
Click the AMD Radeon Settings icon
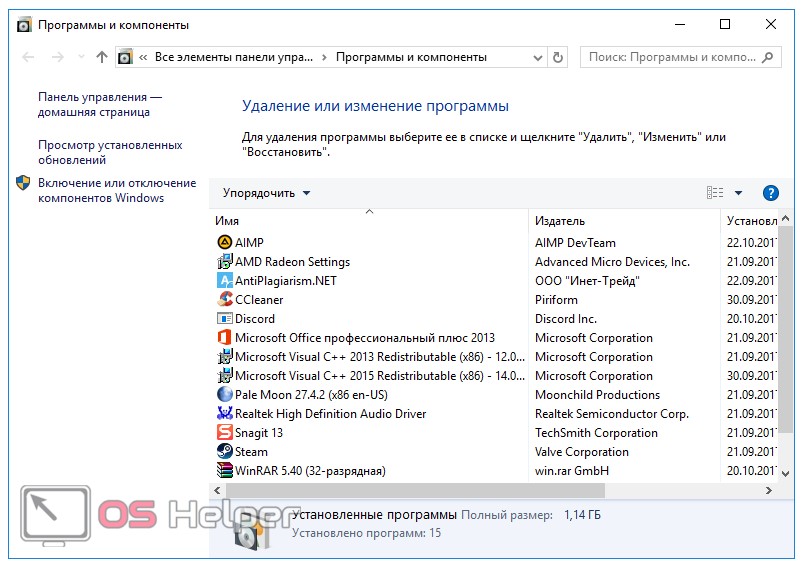tap(224, 261)
